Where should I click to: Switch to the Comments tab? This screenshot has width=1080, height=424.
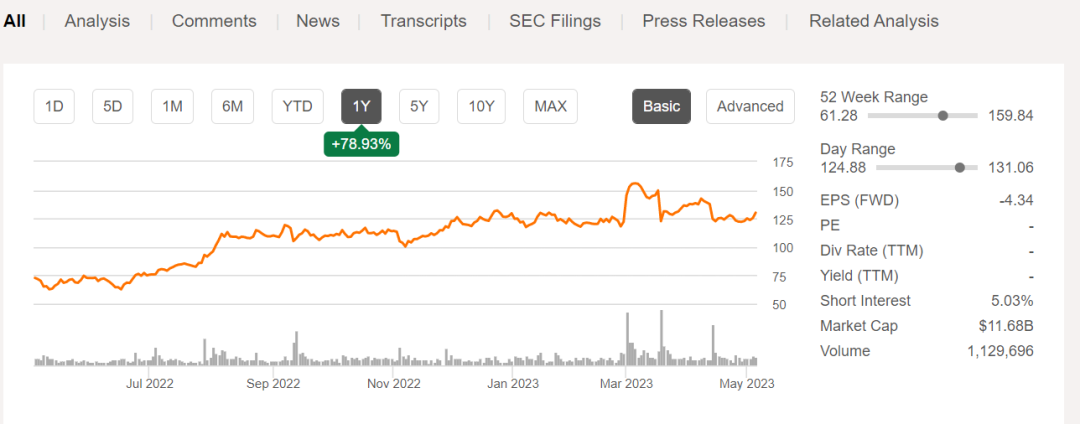(x=214, y=21)
